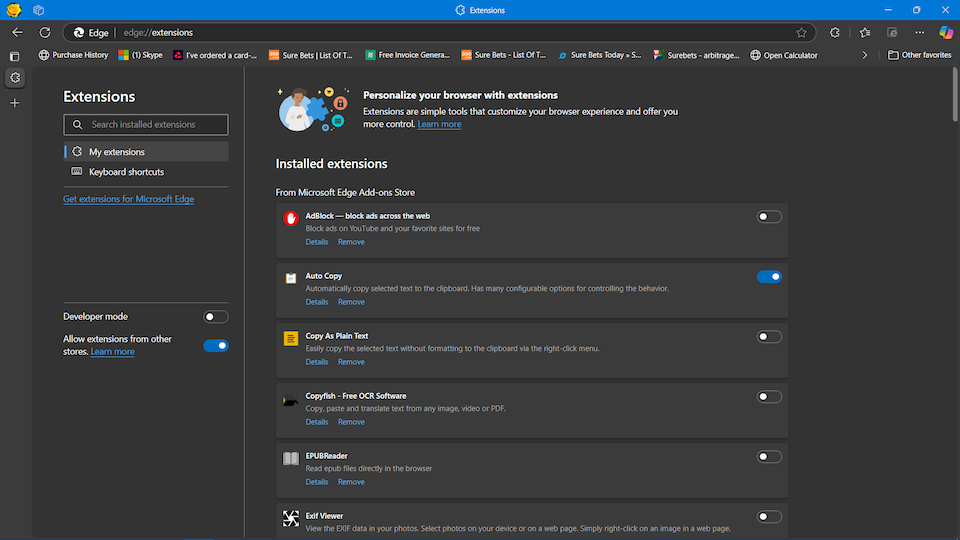Remove the EPUBReader extension

351,482
